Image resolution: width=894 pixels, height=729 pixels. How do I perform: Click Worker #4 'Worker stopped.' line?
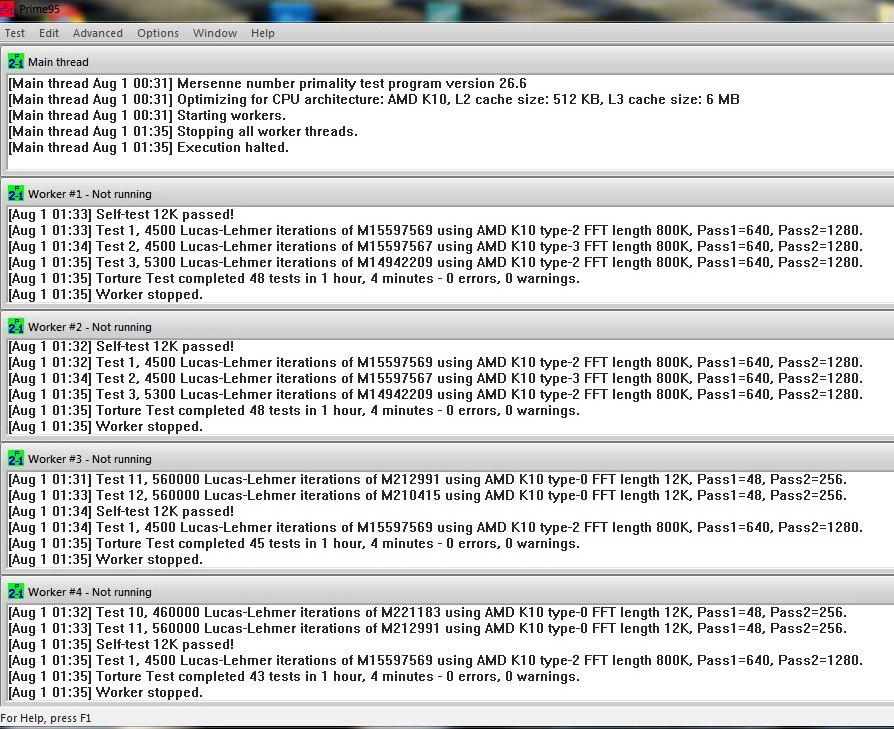[105, 693]
